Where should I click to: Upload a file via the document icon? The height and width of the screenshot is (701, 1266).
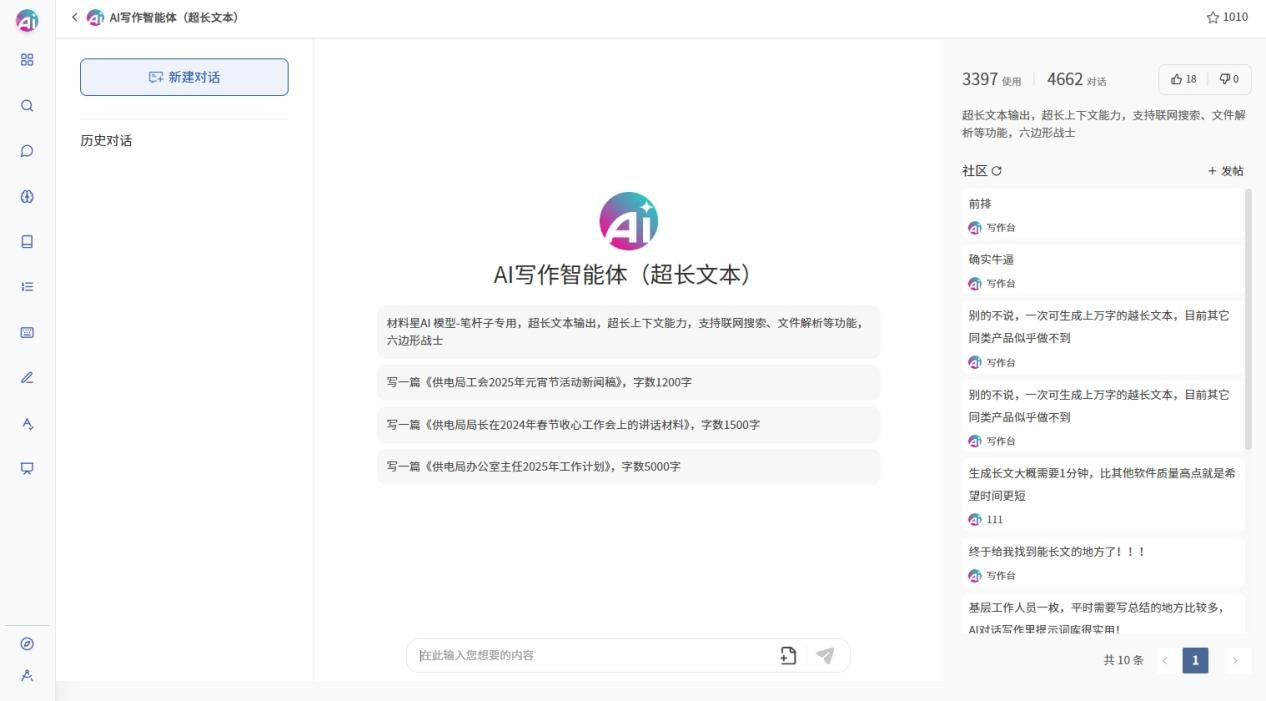tap(788, 655)
